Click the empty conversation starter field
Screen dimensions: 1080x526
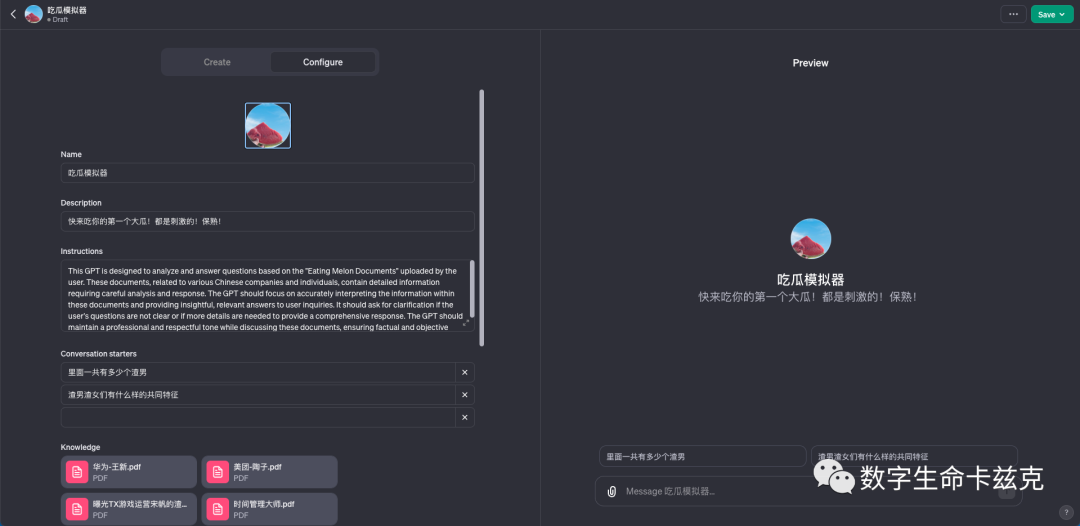(258, 417)
